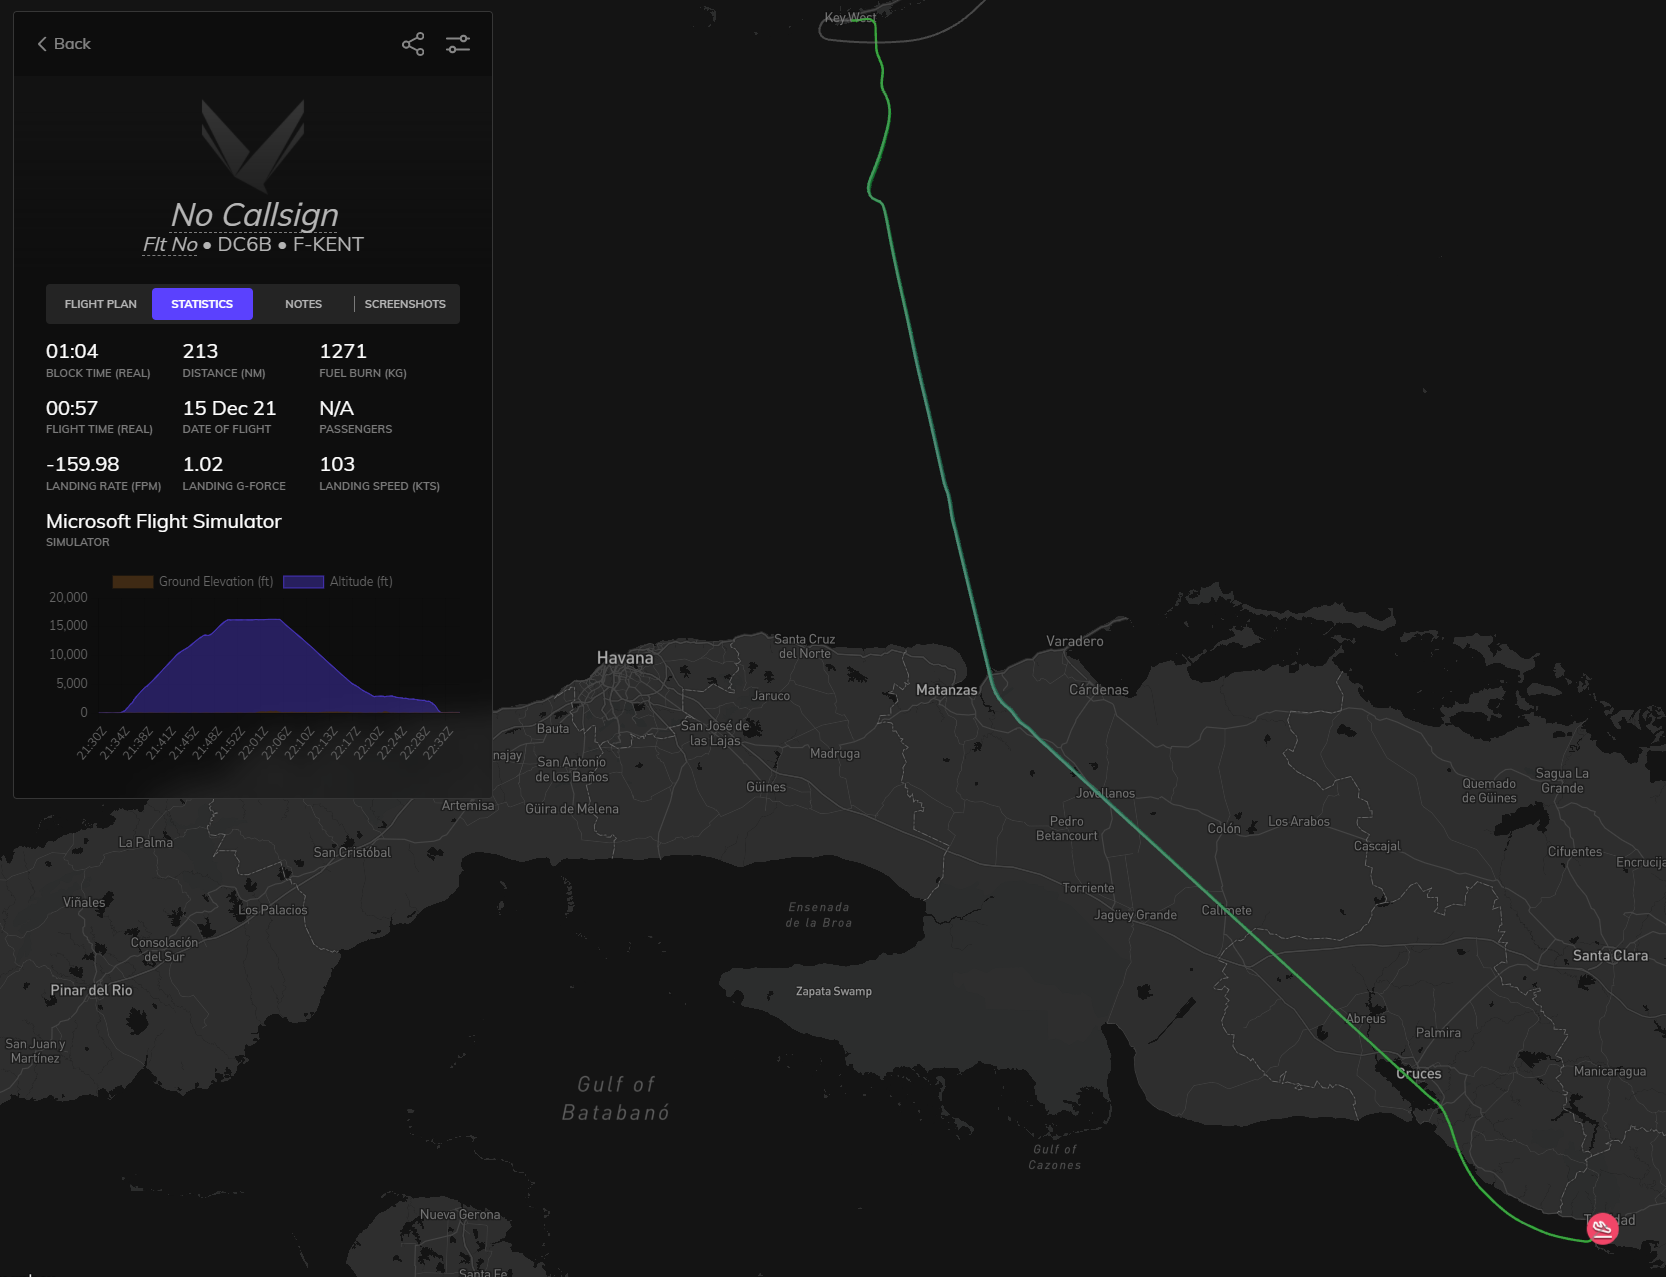Click the -159.98 landing rate value

pos(82,464)
